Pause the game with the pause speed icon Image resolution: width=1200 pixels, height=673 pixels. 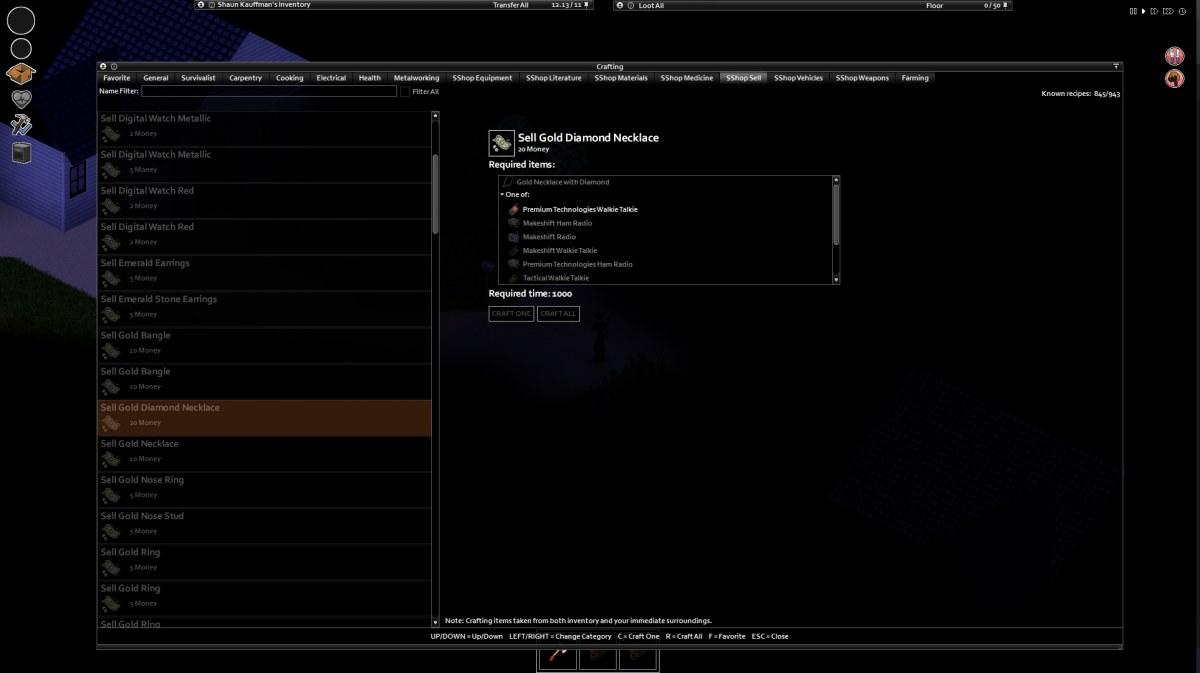(1134, 11)
